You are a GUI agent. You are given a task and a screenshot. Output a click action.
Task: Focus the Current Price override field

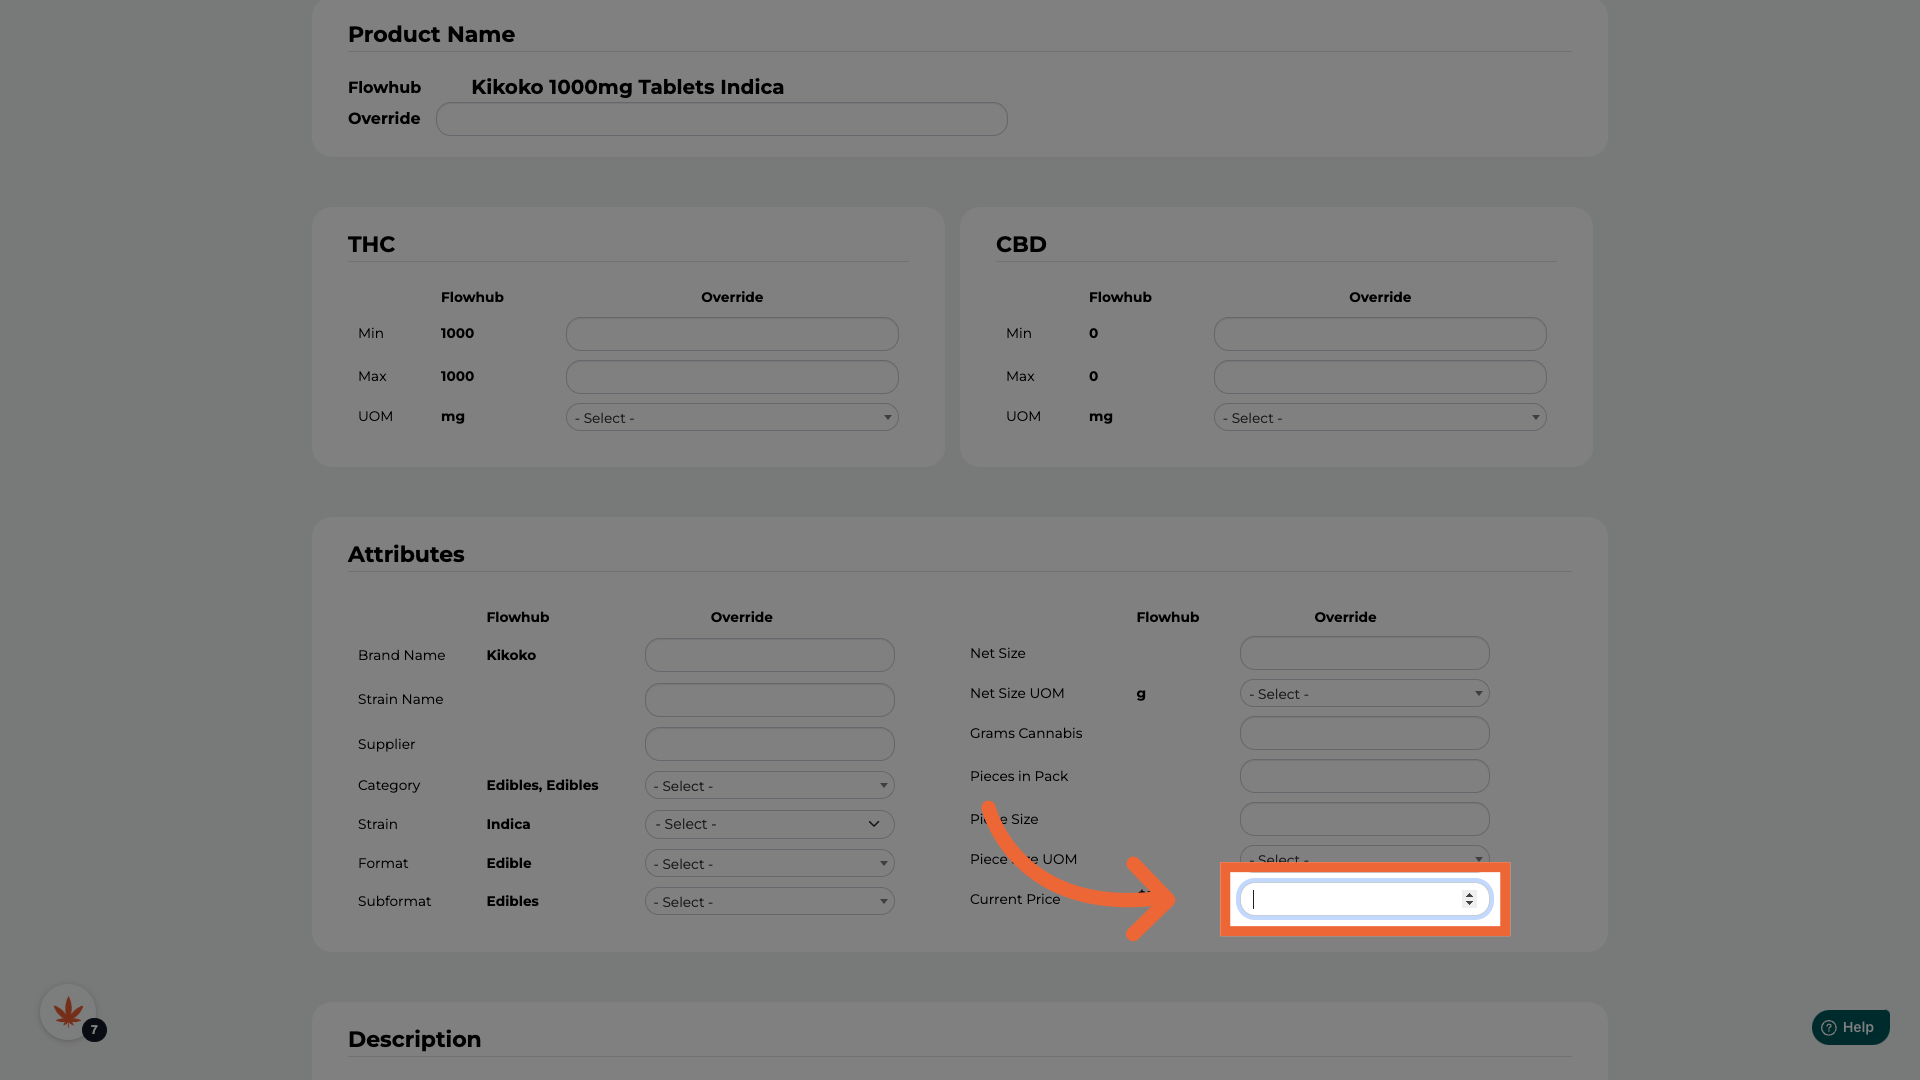pos(1350,899)
